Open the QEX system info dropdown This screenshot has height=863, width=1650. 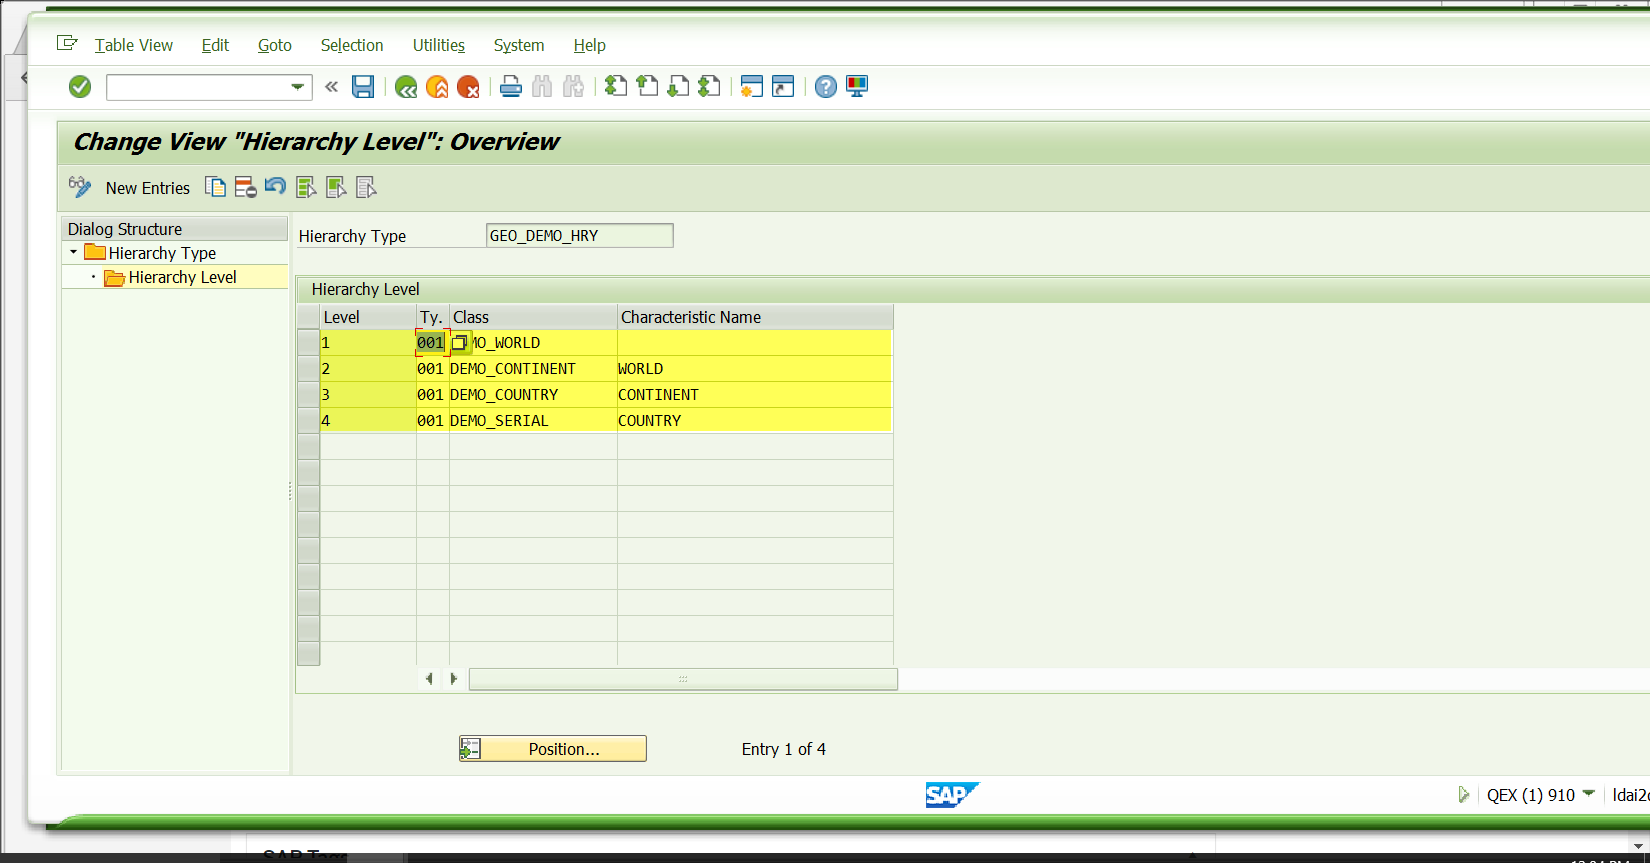1589,794
